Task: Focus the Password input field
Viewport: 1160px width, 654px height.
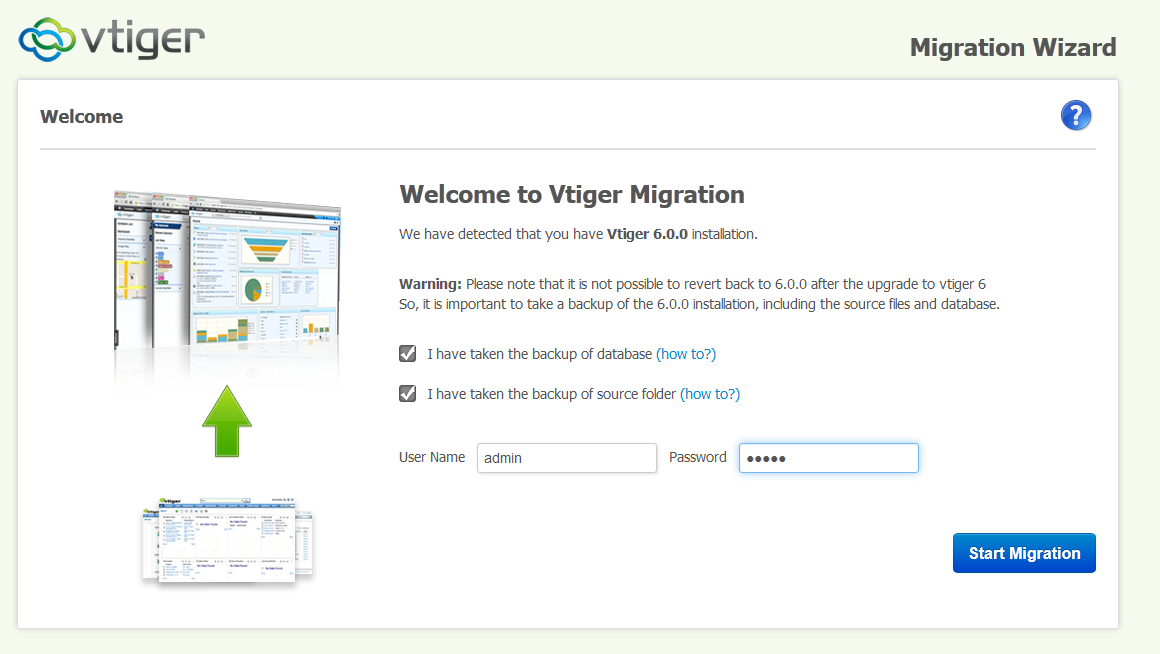Action: [x=829, y=458]
